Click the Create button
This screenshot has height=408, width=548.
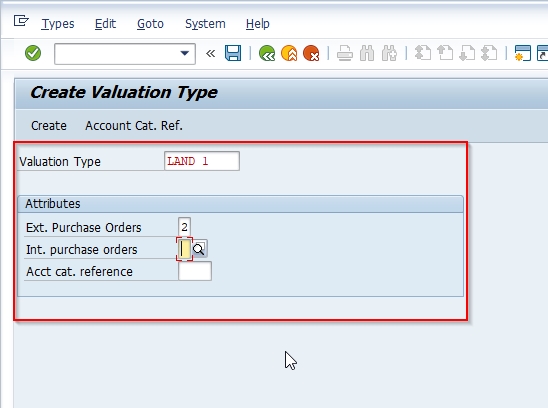pyautogui.click(x=49, y=126)
